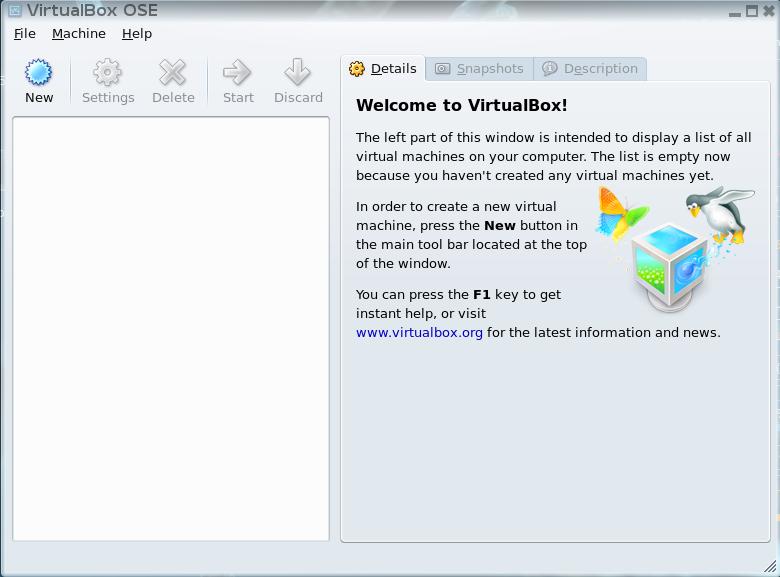Click inside the empty virtual machine list

point(171,329)
